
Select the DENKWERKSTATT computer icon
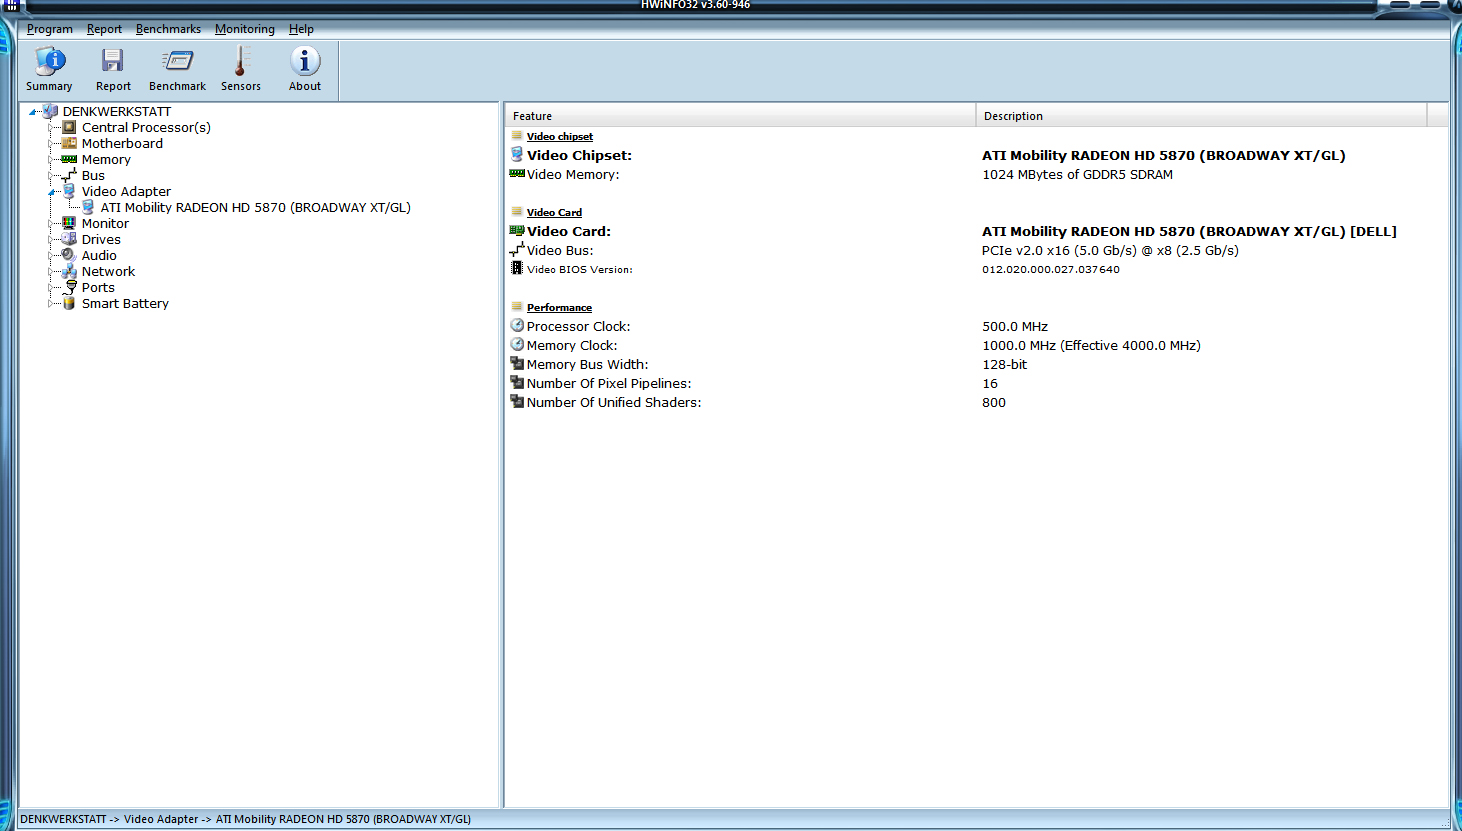[x=50, y=111]
